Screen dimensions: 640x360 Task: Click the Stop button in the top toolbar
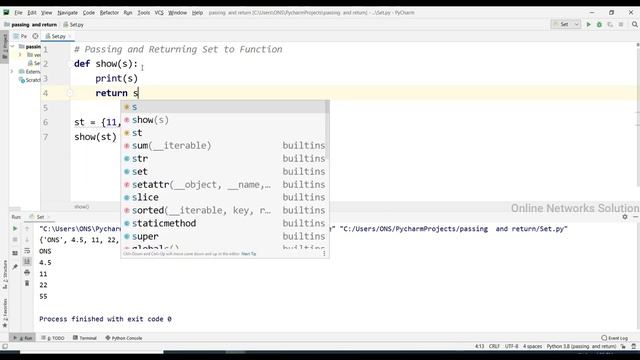[621, 24]
